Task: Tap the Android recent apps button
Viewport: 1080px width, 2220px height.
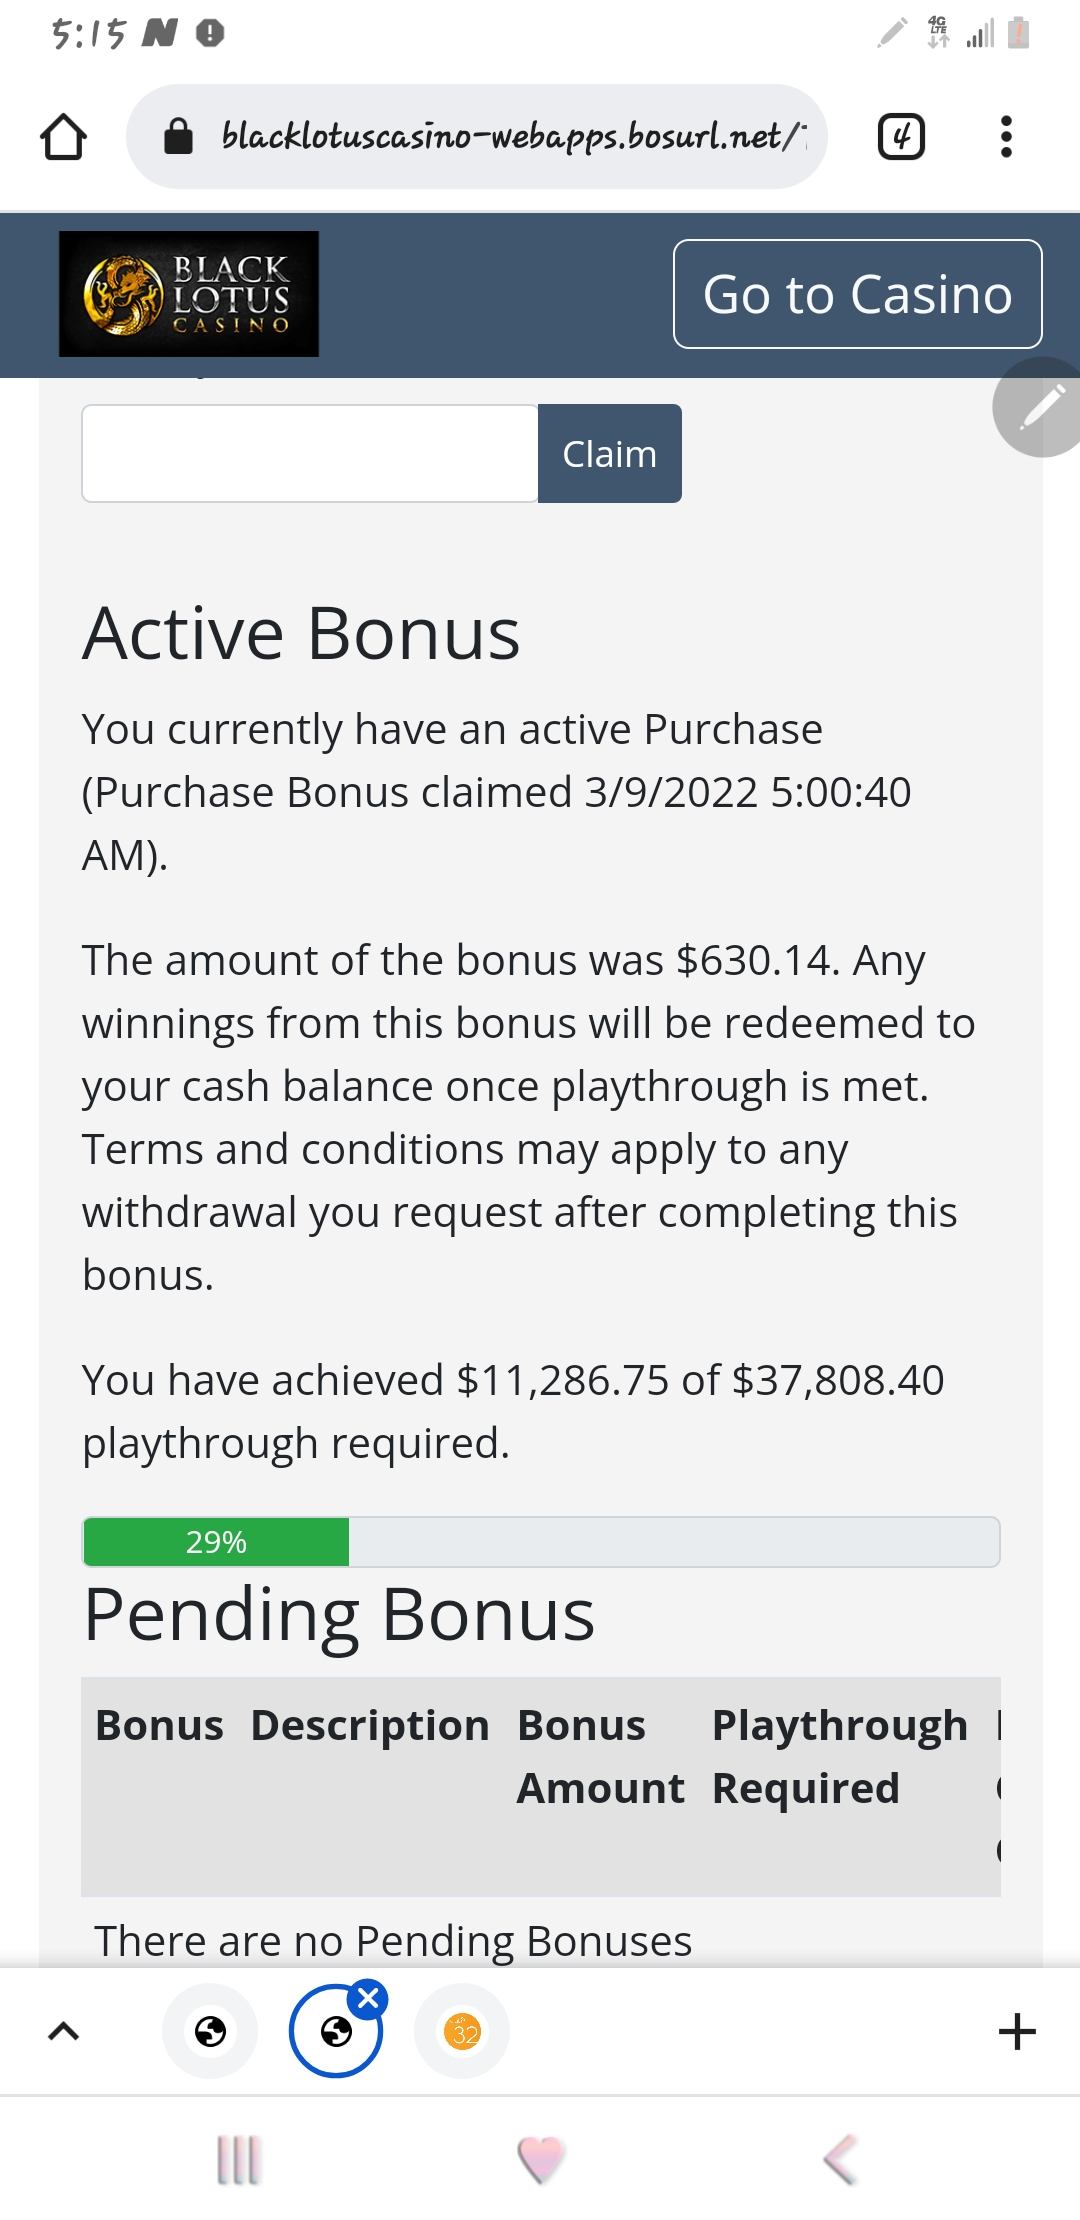Action: coord(239,2160)
